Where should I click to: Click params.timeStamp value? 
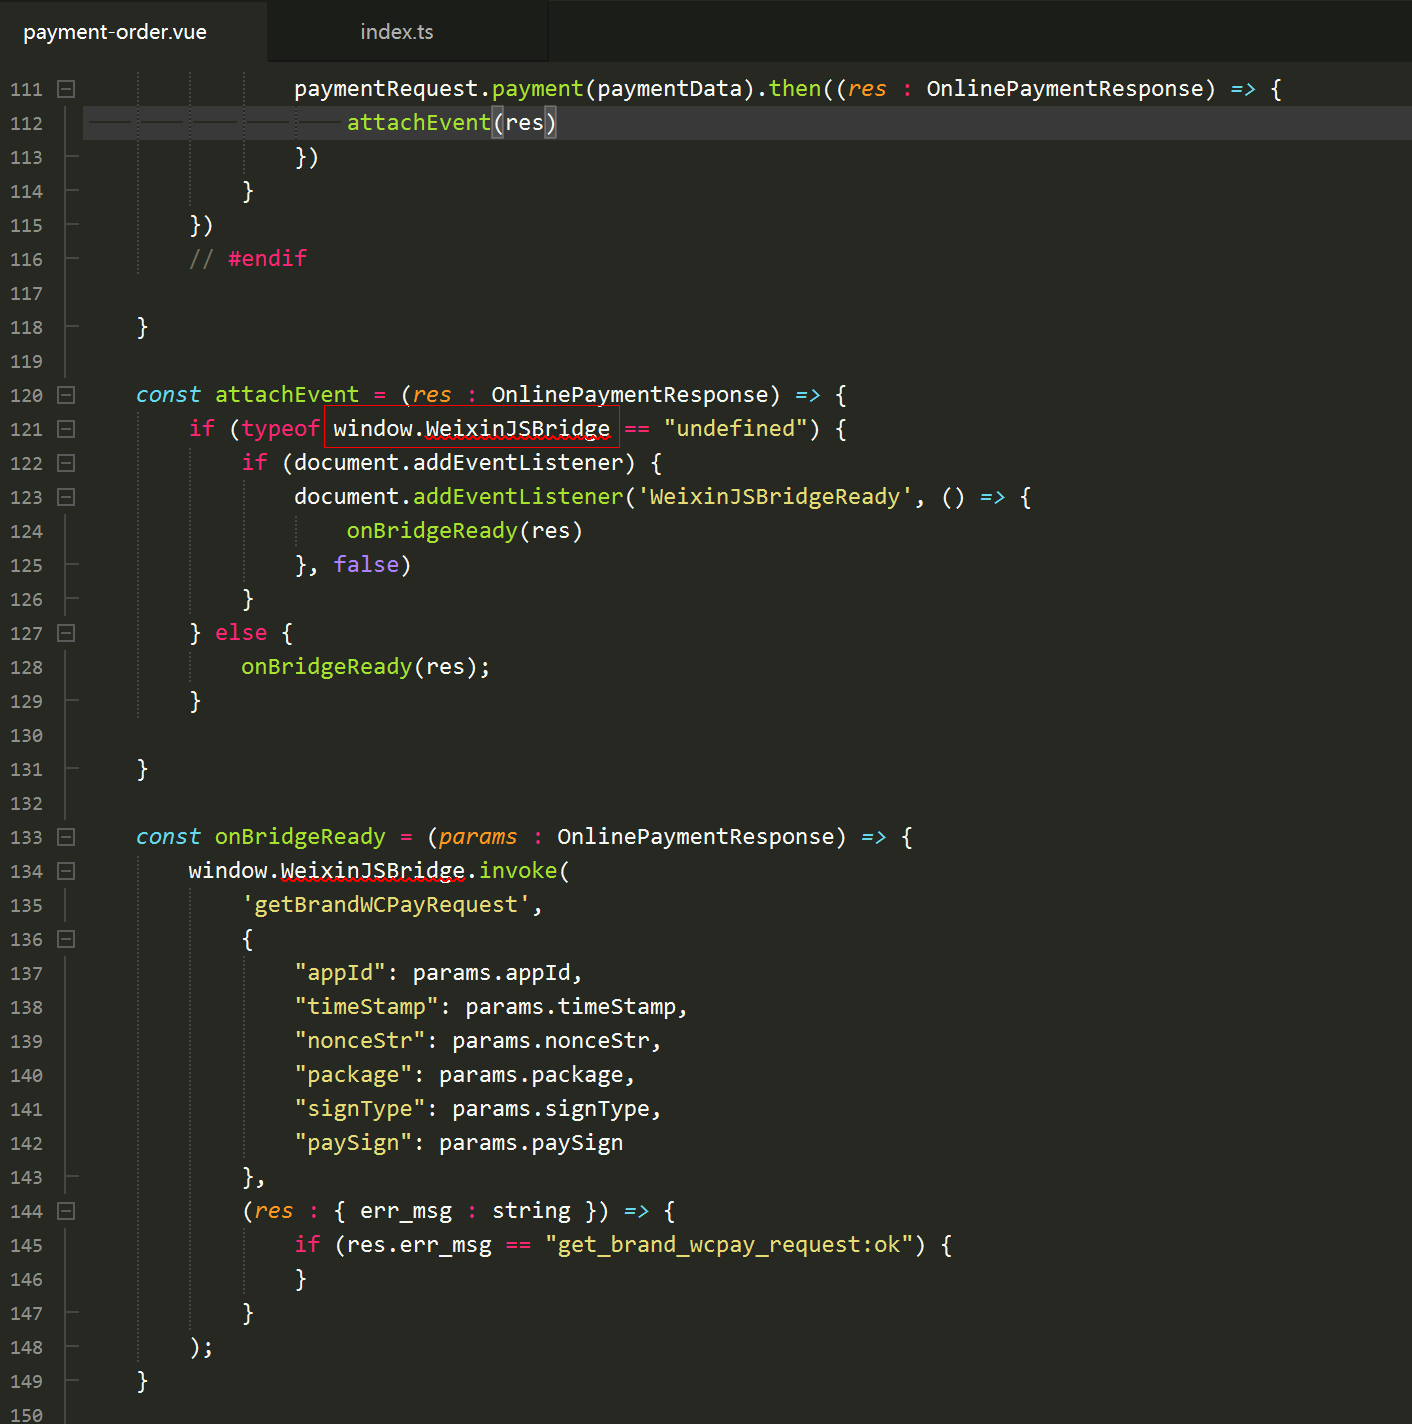click(x=570, y=1007)
